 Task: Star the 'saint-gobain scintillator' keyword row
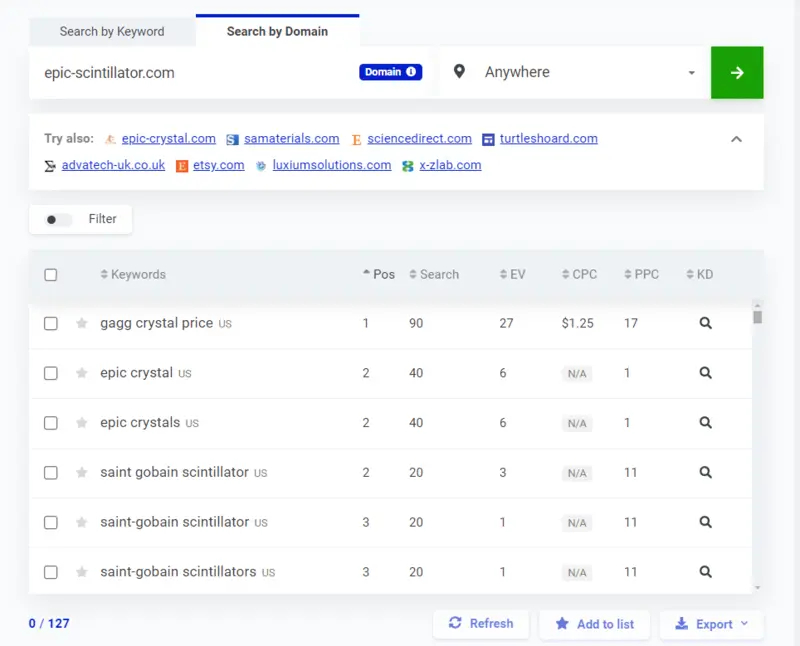[x=82, y=522]
